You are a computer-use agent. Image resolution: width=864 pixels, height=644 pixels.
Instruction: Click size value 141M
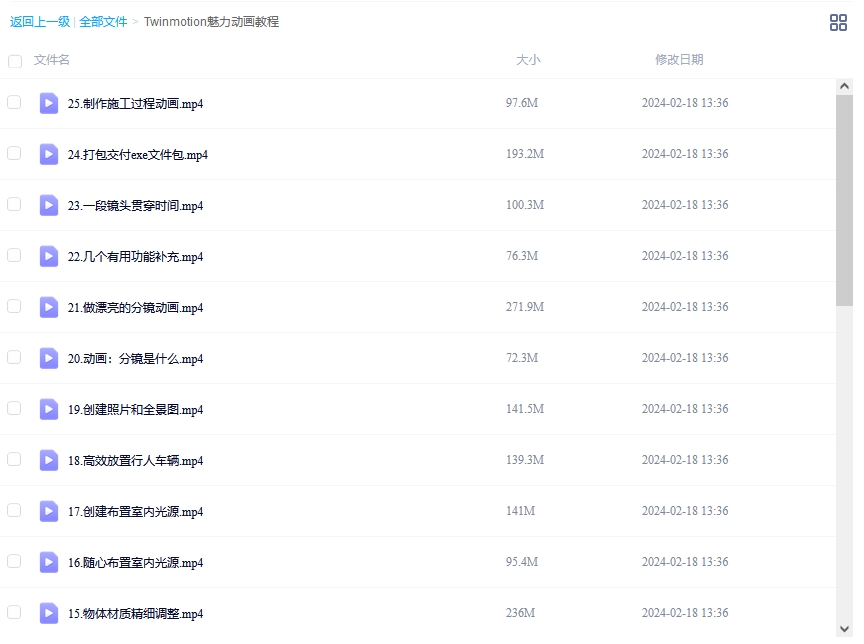click(x=521, y=511)
